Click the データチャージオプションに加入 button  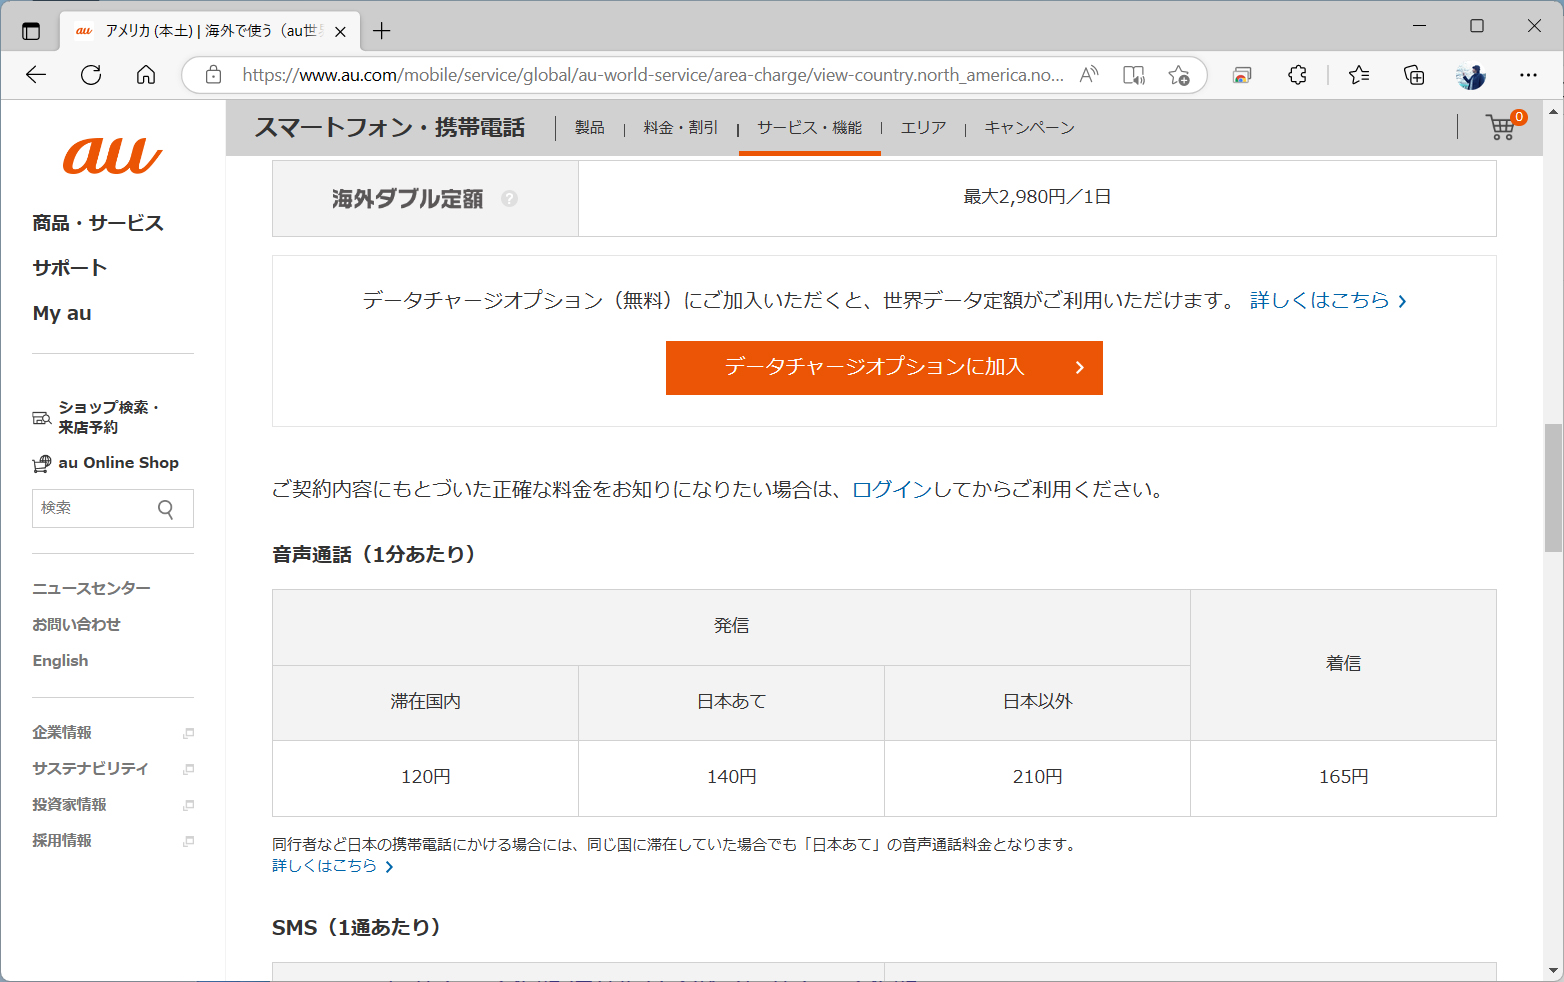pos(884,367)
